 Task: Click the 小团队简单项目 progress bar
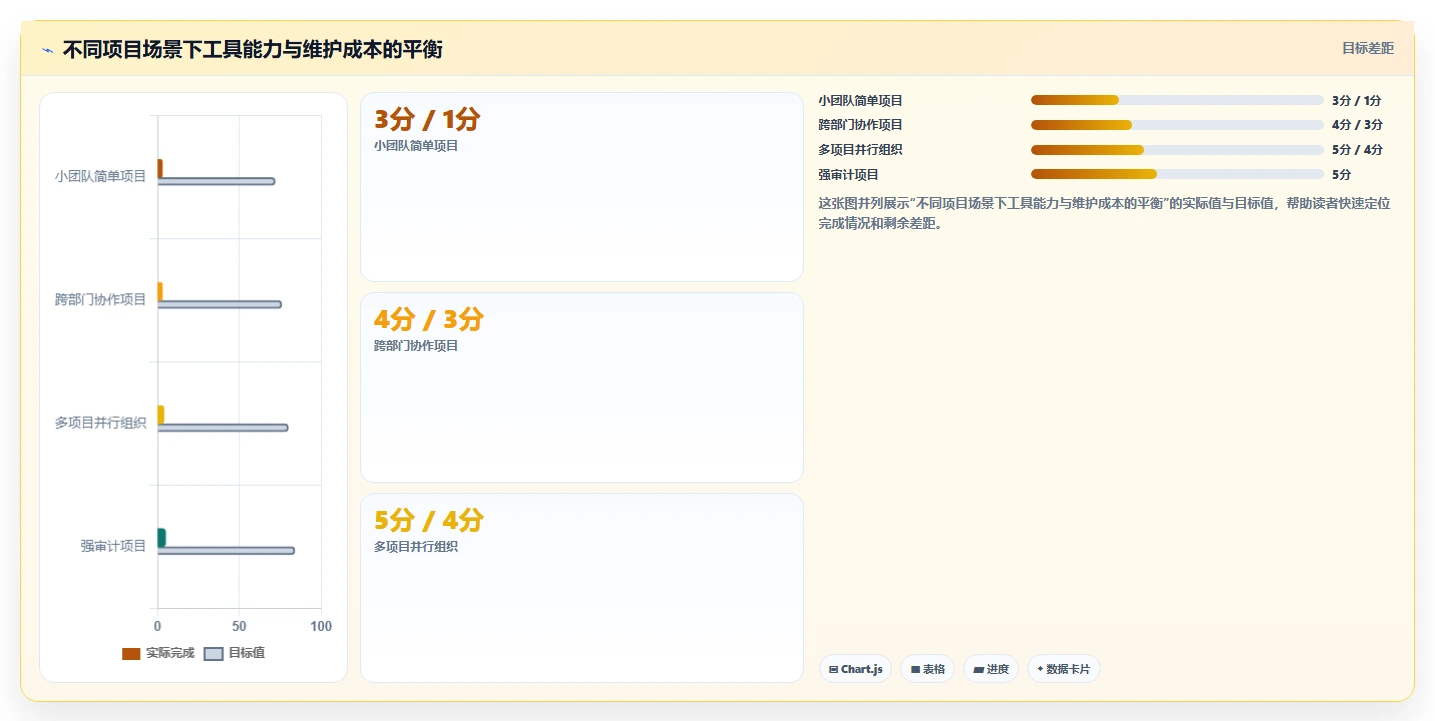[x=1177, y=100]
